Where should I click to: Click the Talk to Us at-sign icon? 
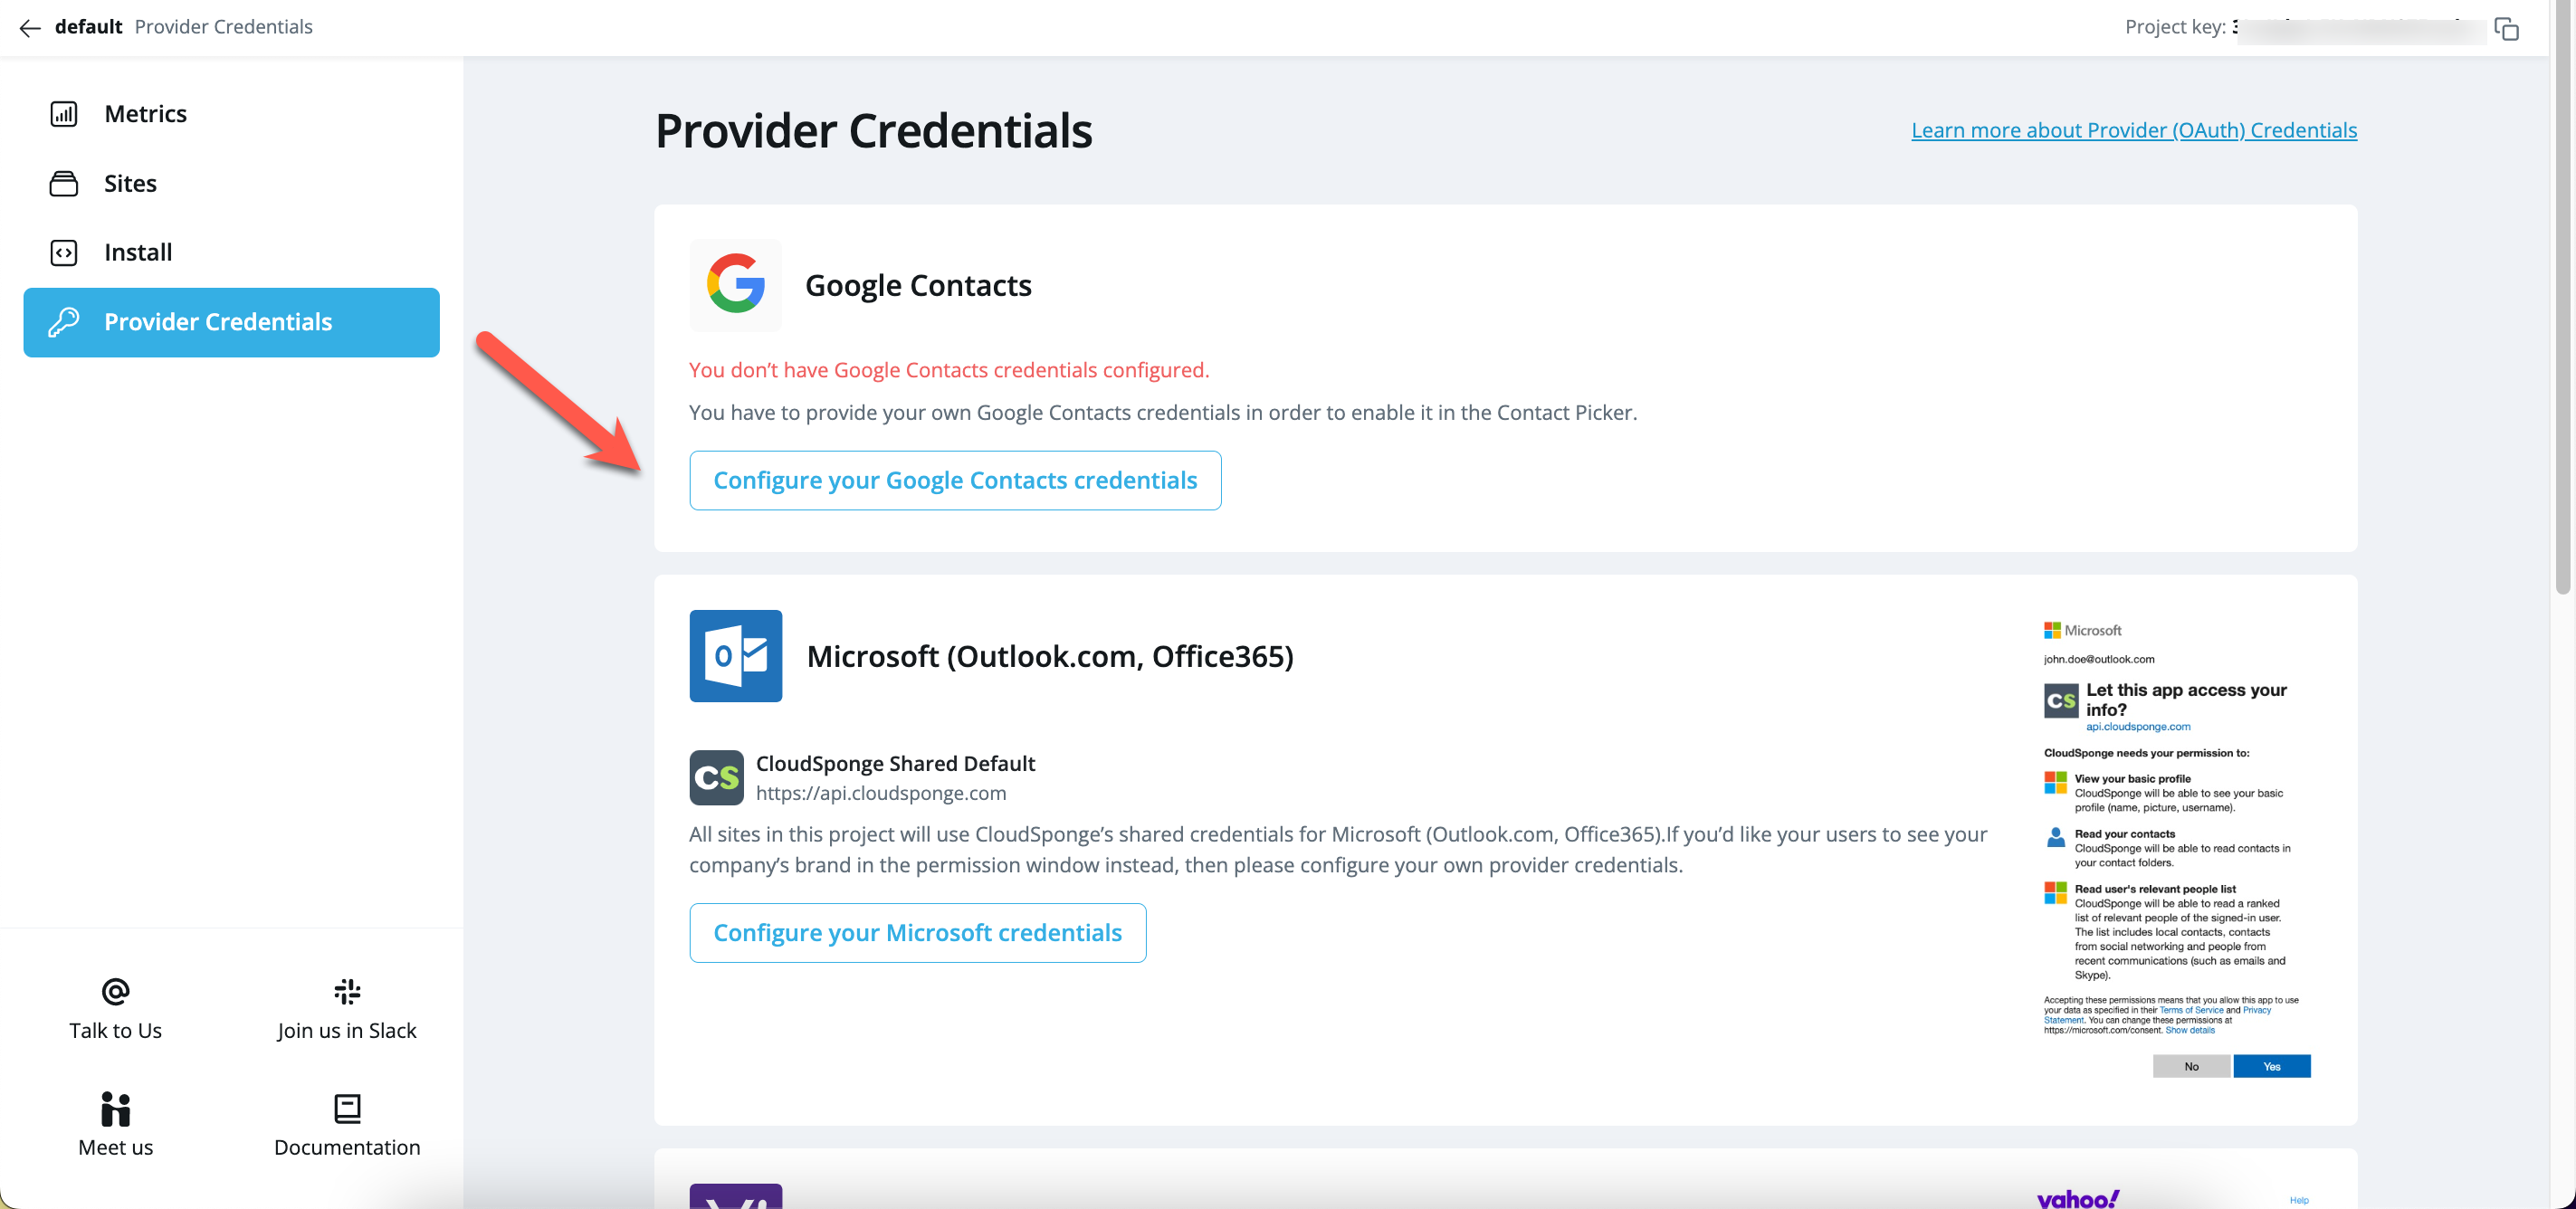coord(116,991)
